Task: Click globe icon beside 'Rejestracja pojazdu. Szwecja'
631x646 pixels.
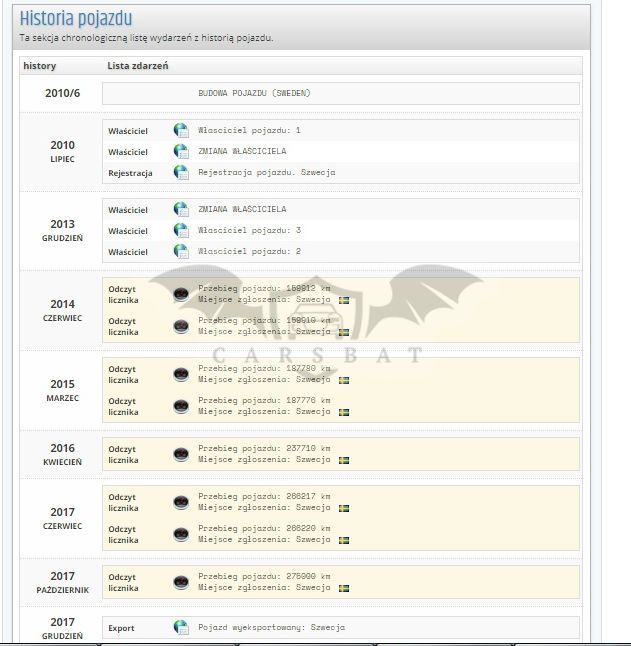Action: (x=181, y=172)
